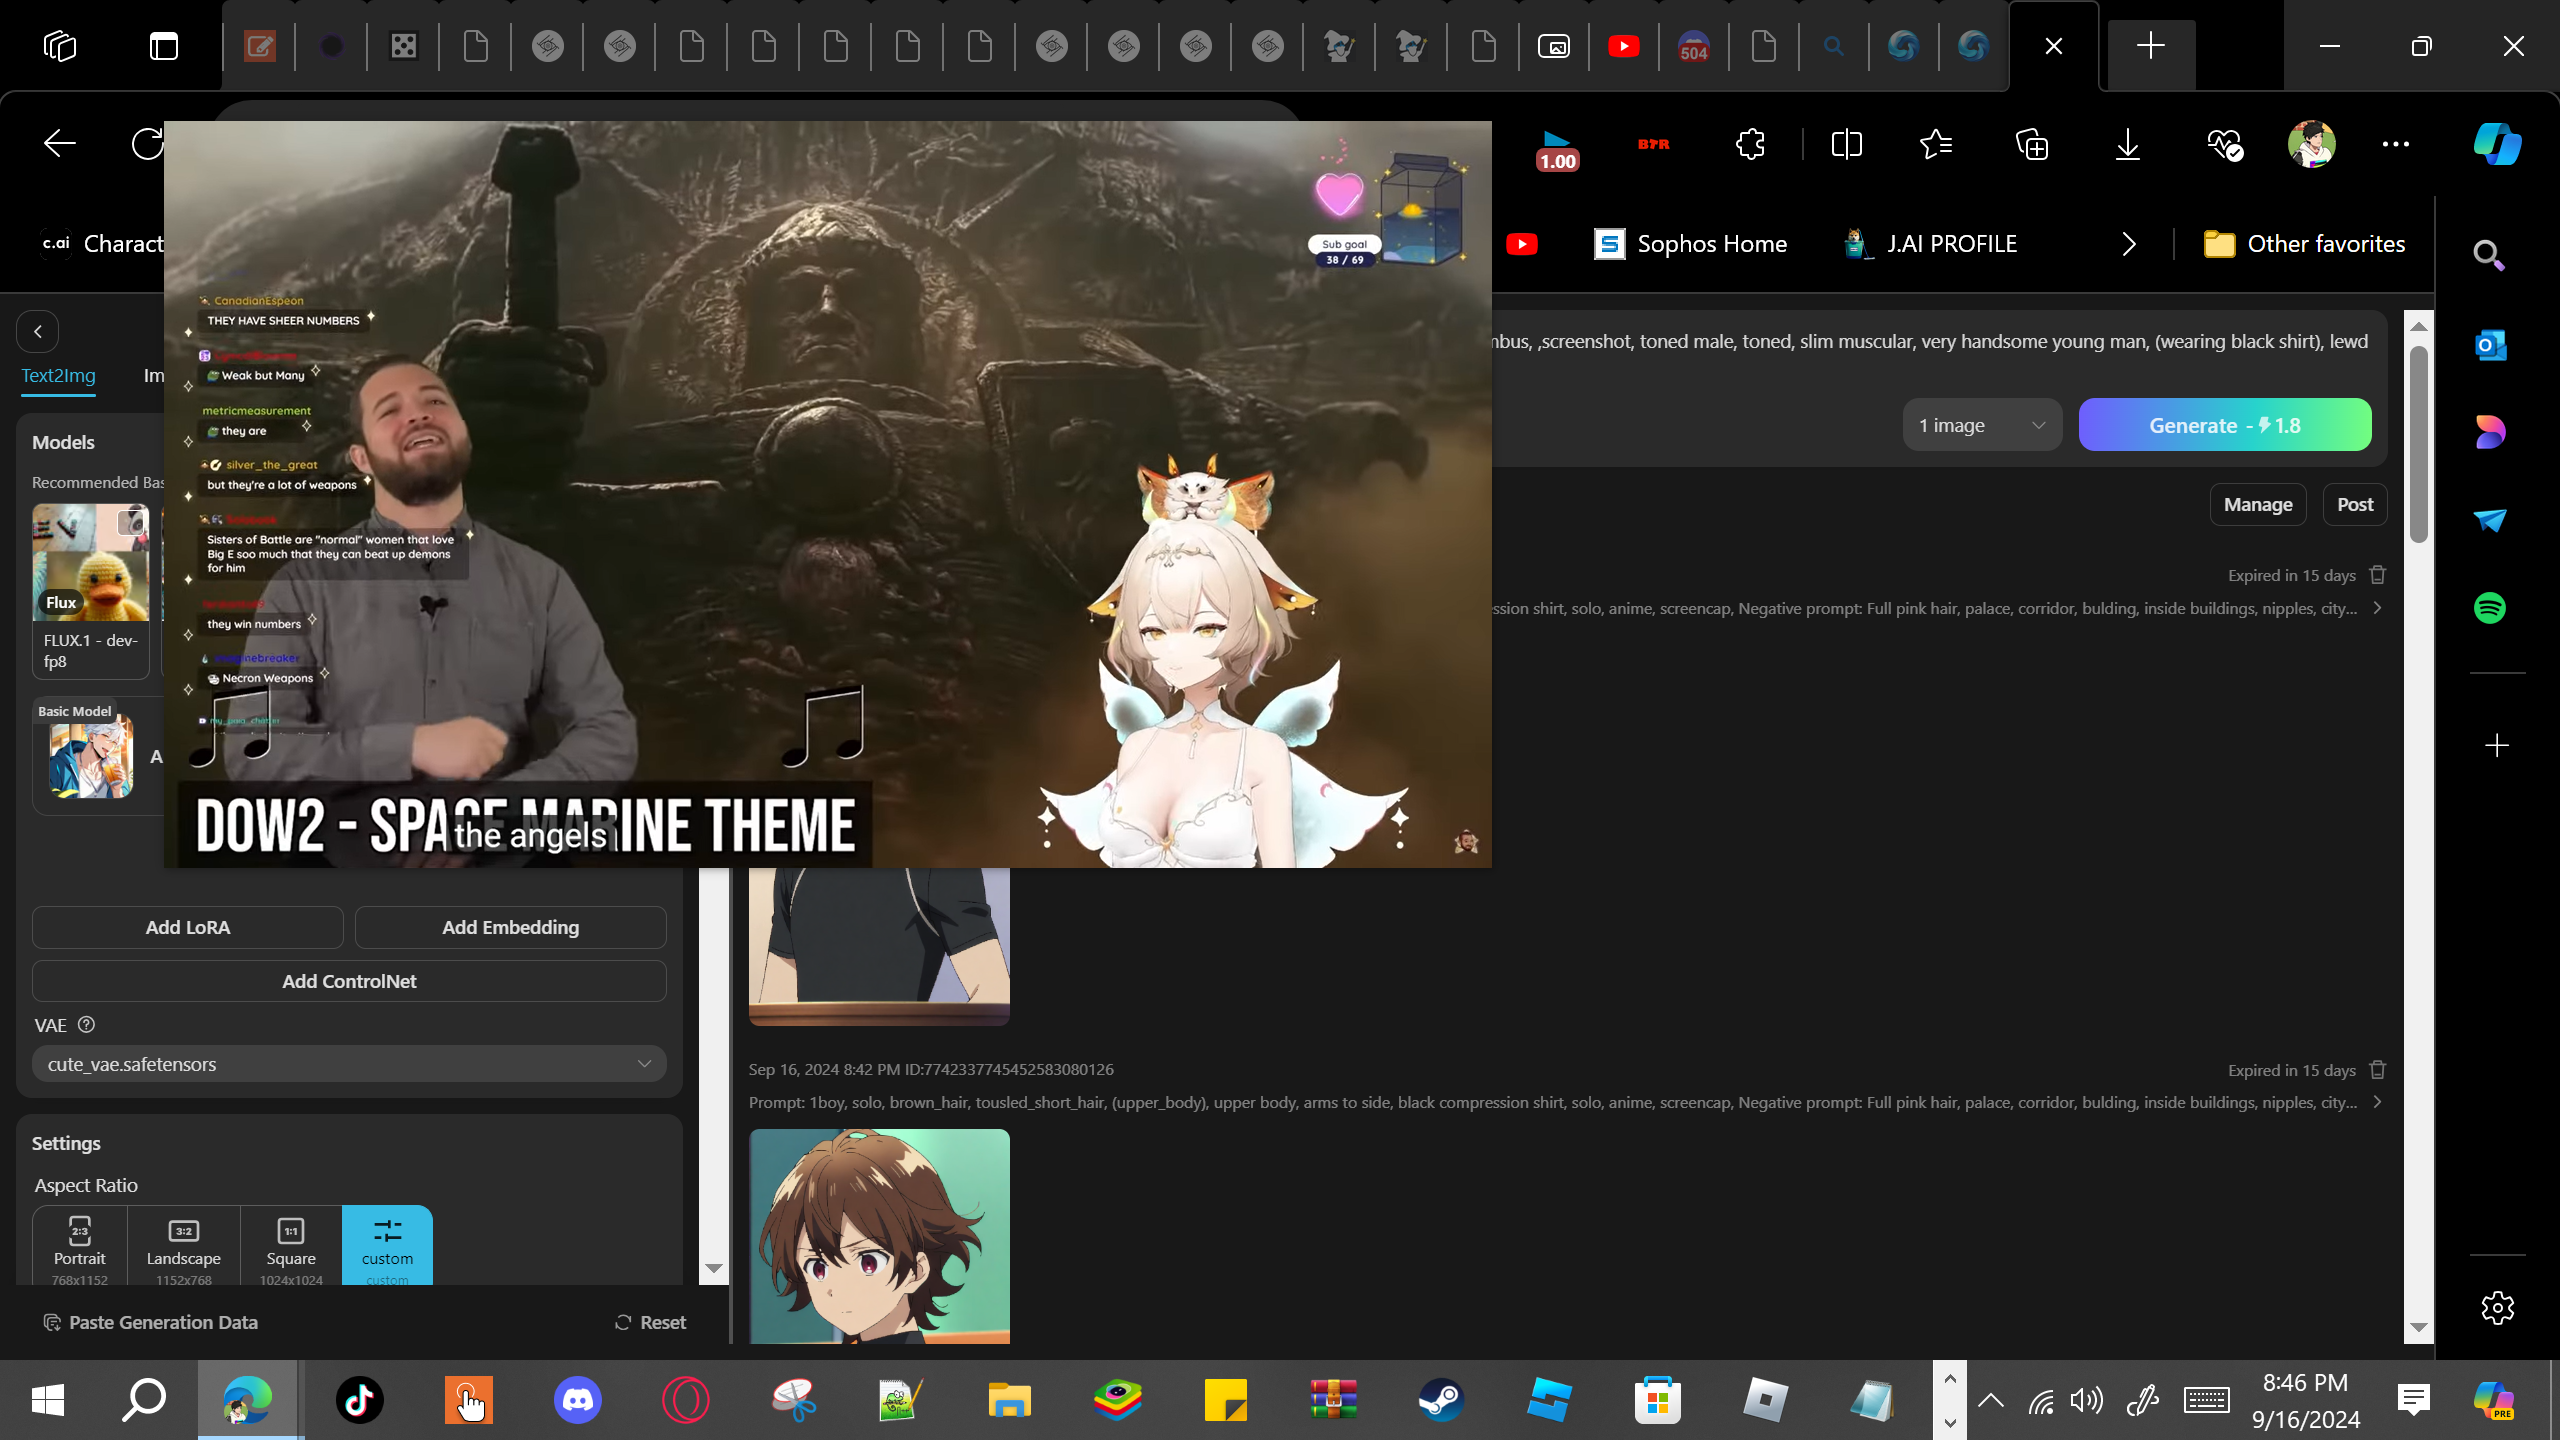2560x1440 pixels.
Task: Click the page vertical scrollbar thumb
Action: pyautogui.click(x=2419, y=445)
